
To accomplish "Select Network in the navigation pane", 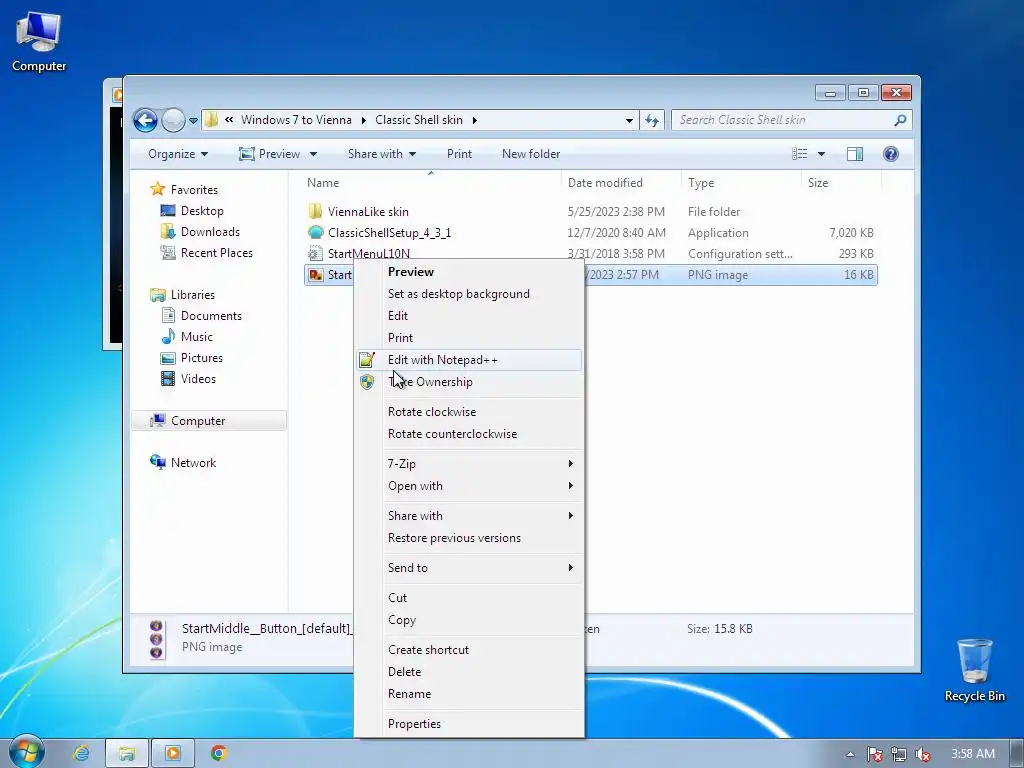I will click(x=193, y=463).
